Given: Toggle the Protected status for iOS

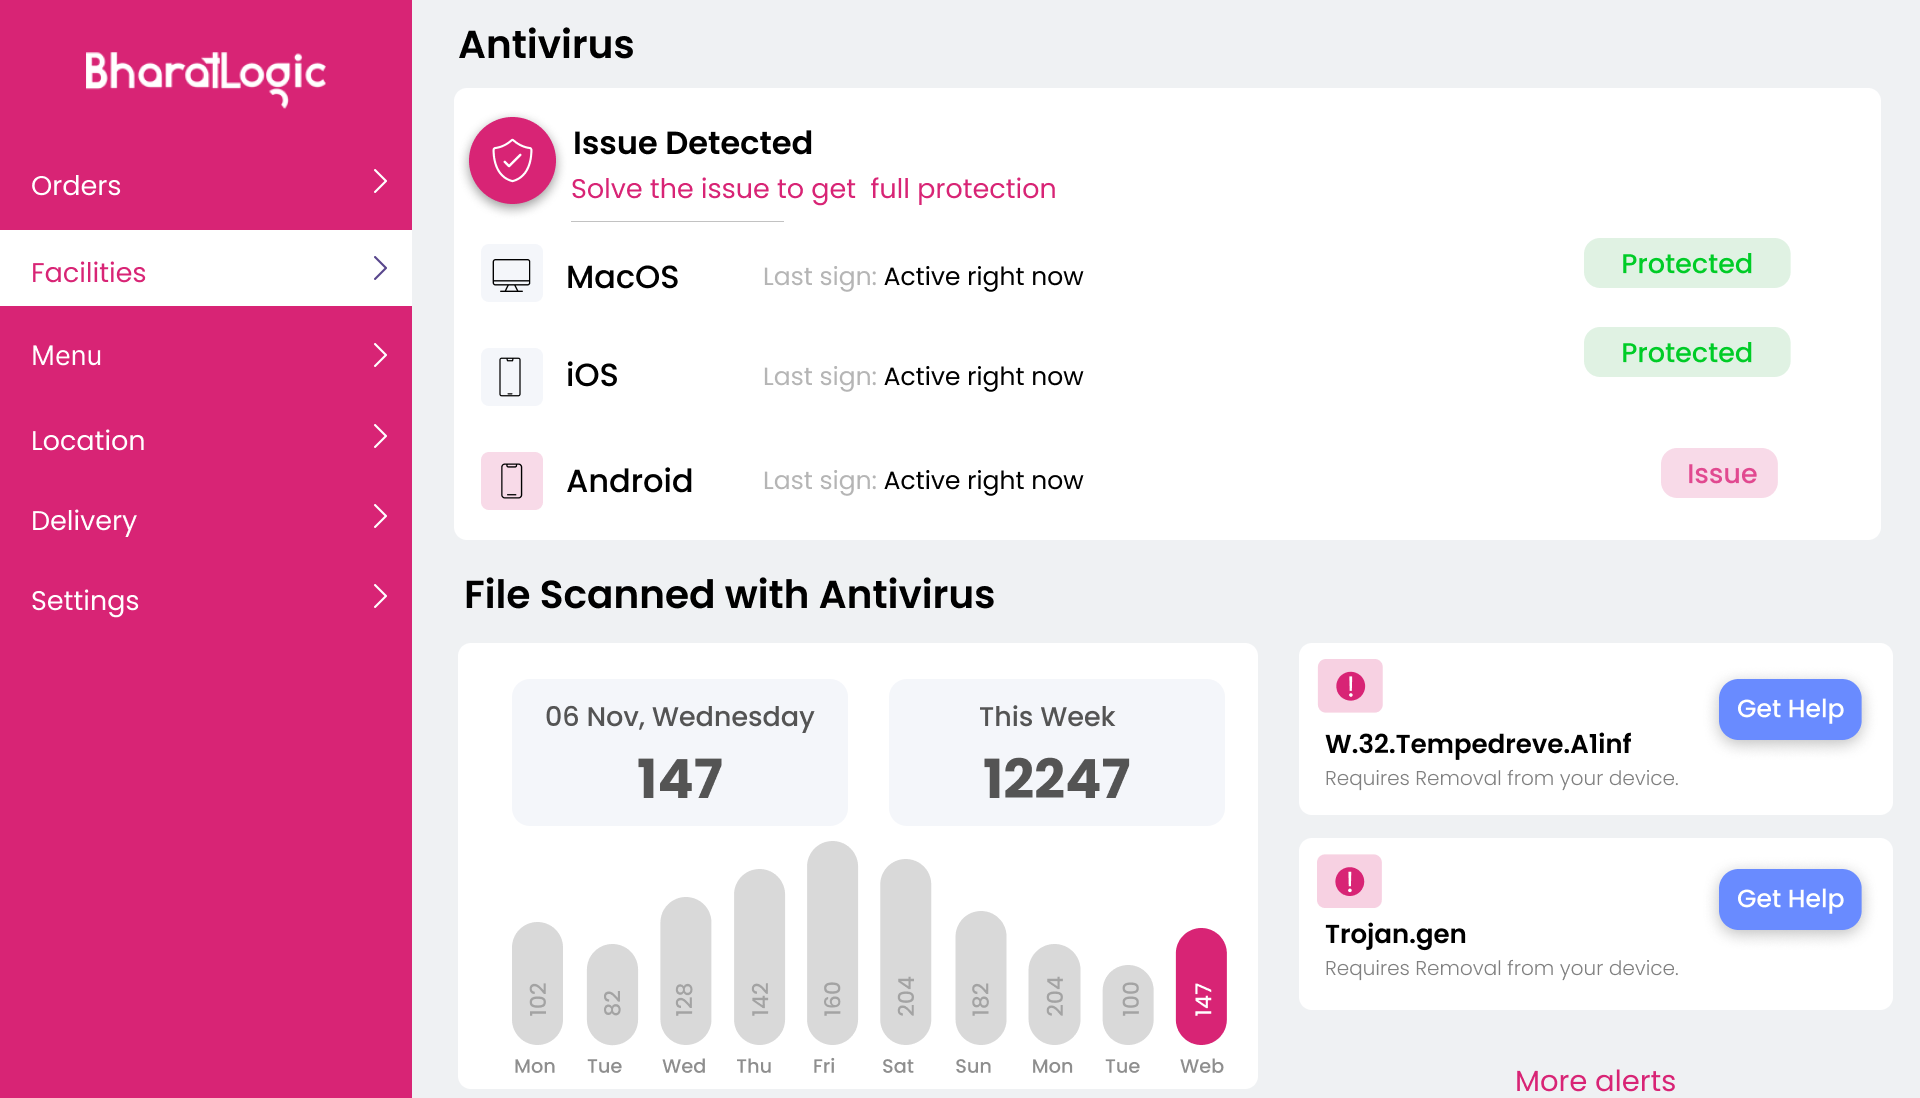Looking at the screenshot, I should click(1686, 352).
